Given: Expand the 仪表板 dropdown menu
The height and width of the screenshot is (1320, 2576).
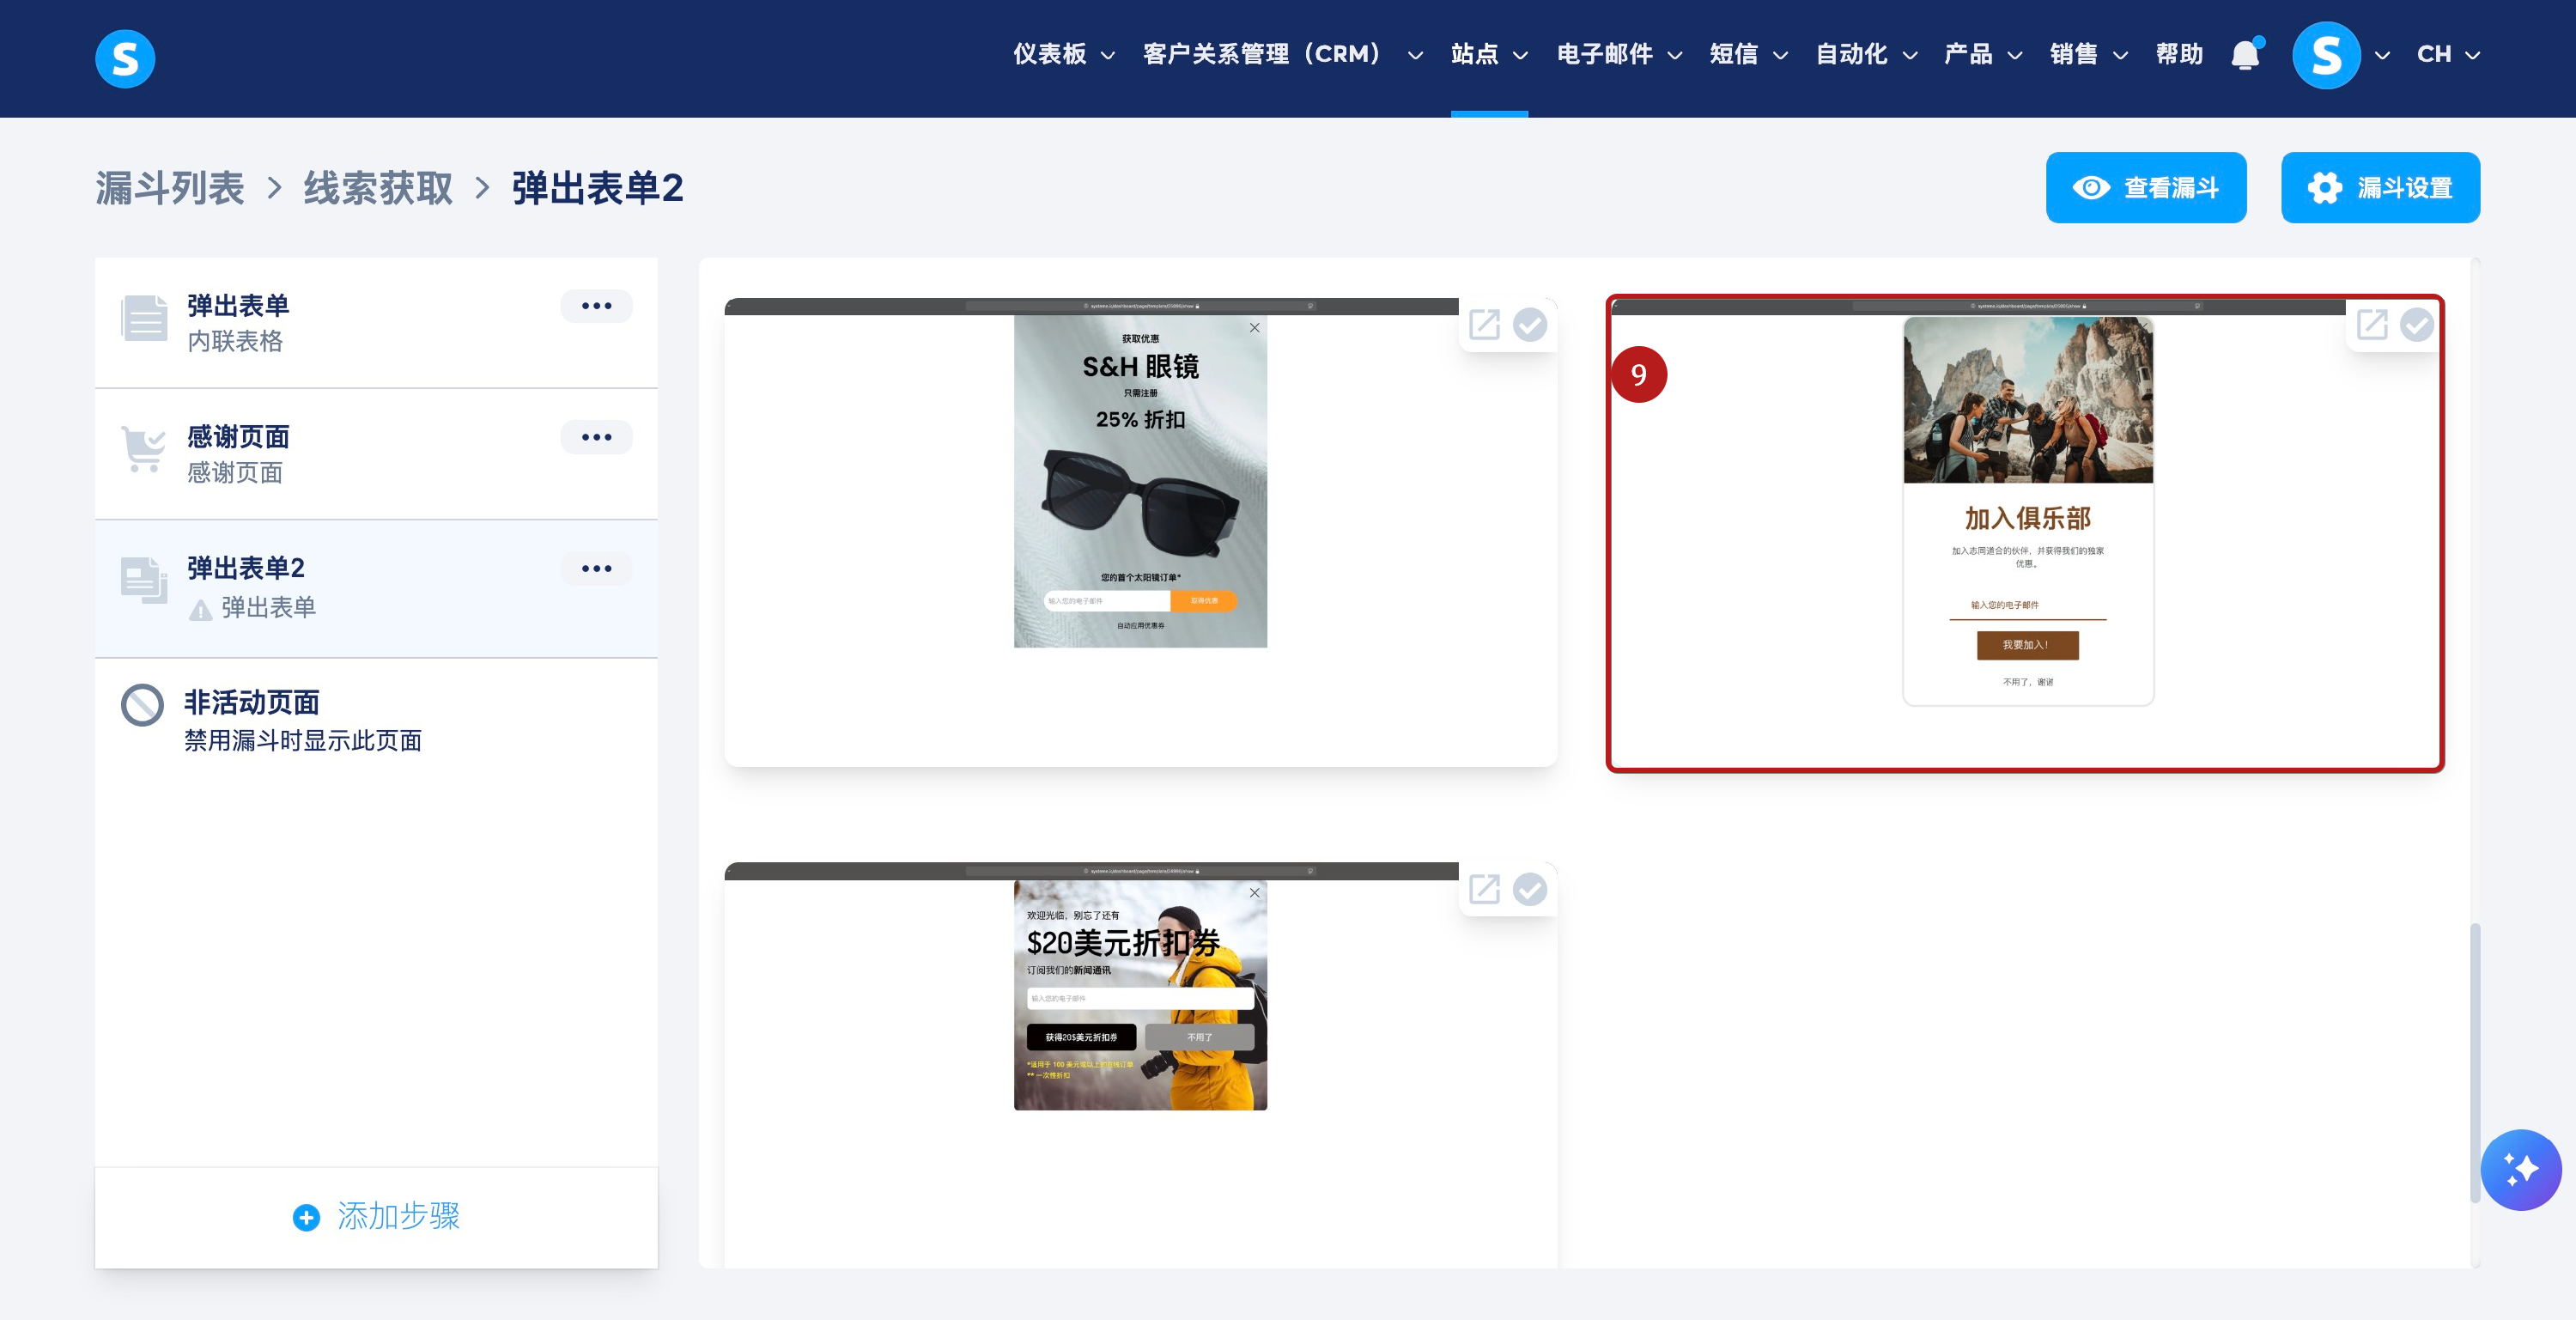Looking at the screenshot, I should (x=1063, y=54).
